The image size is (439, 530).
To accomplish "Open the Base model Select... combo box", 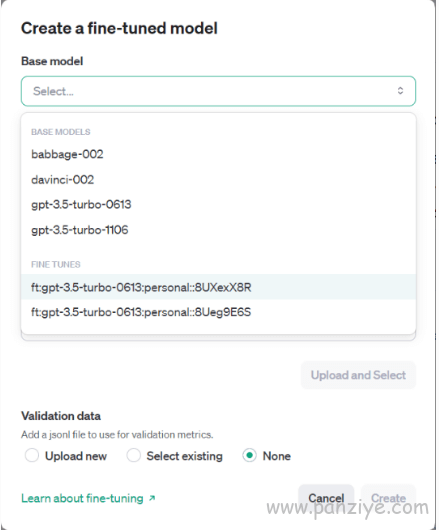I will 218,91.
